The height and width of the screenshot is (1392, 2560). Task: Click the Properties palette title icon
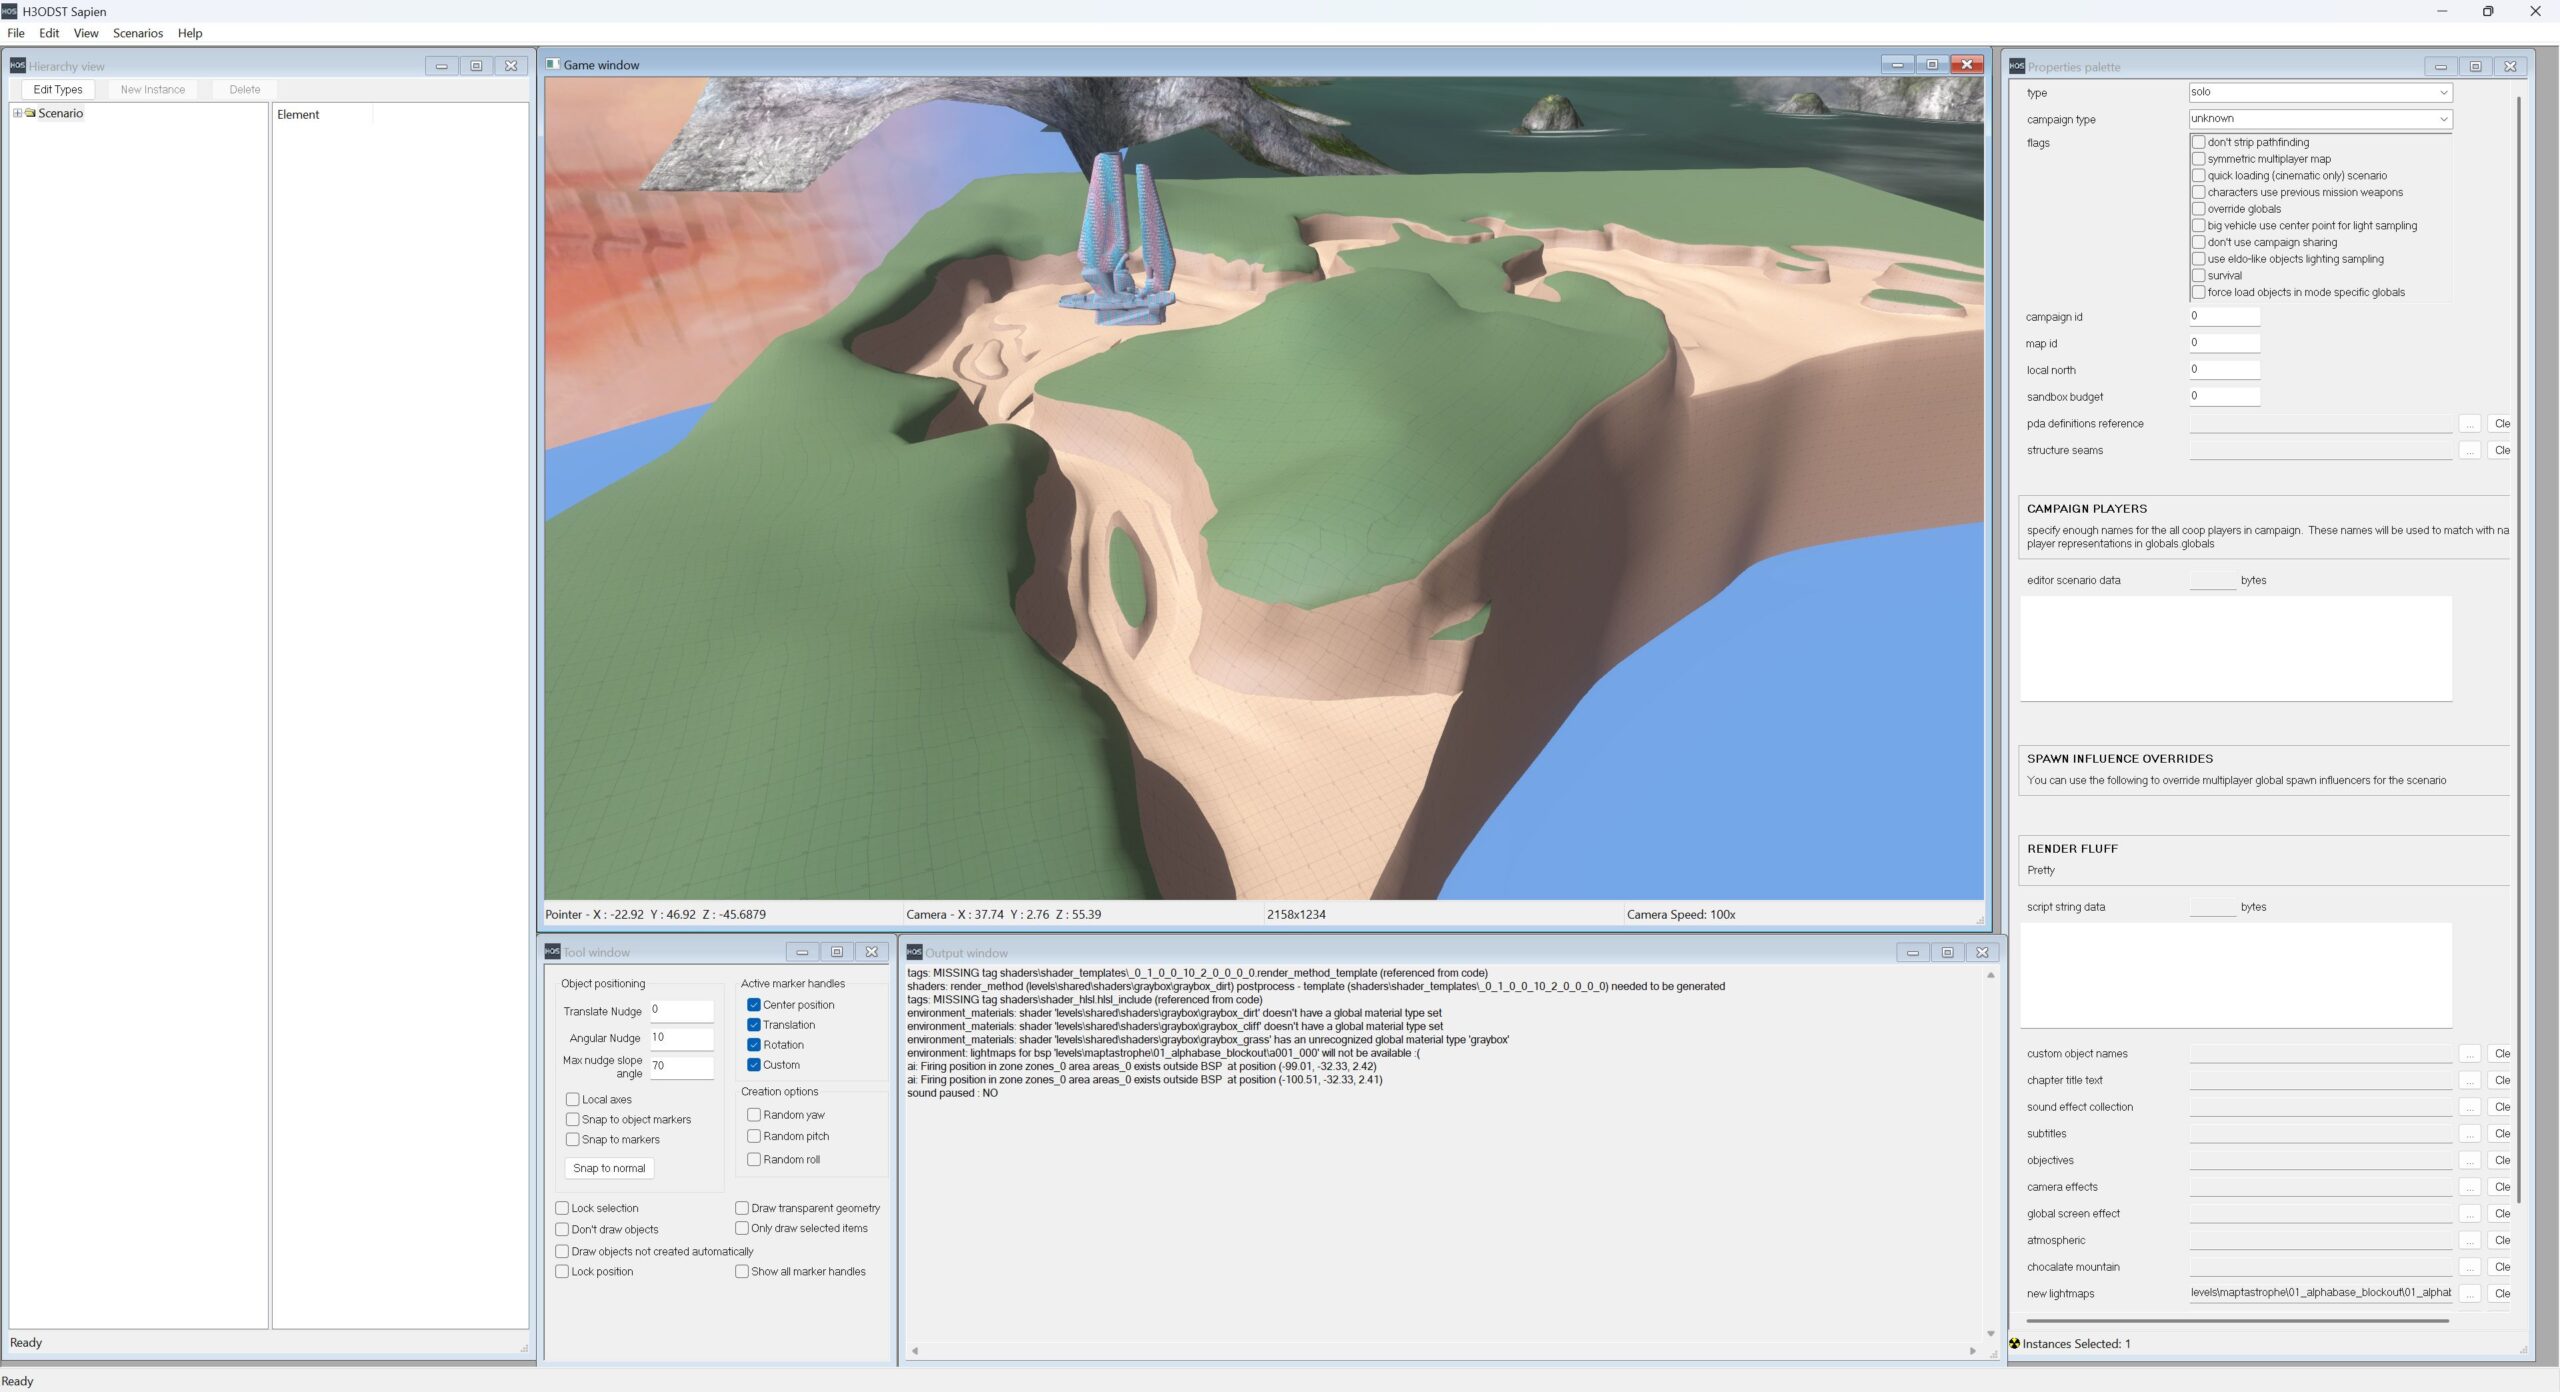[x=2016, y=66]
